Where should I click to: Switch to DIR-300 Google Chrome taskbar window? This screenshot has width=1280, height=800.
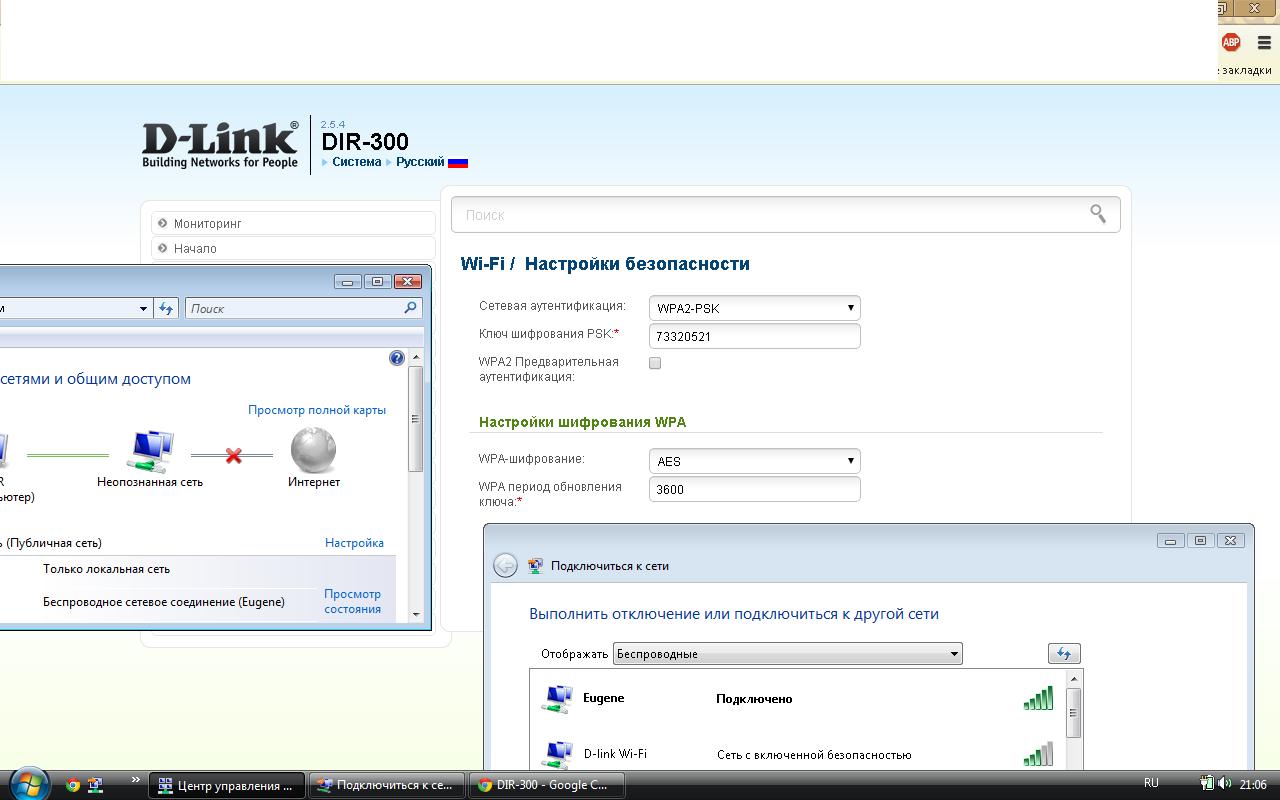click(x=547, y=785)
